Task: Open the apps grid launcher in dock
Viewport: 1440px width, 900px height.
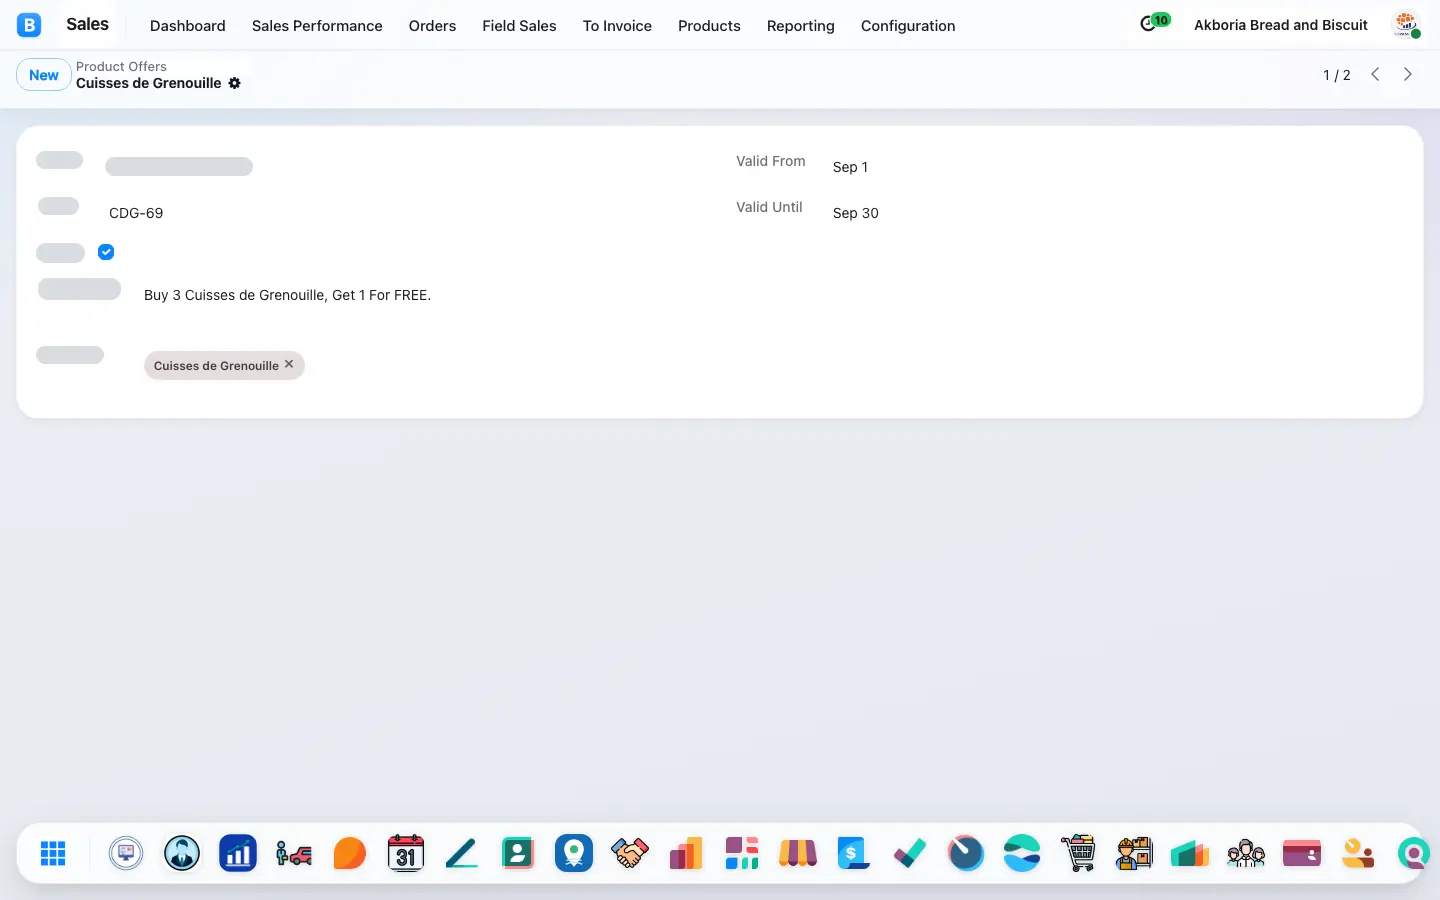Action: (x=53, y=853)
